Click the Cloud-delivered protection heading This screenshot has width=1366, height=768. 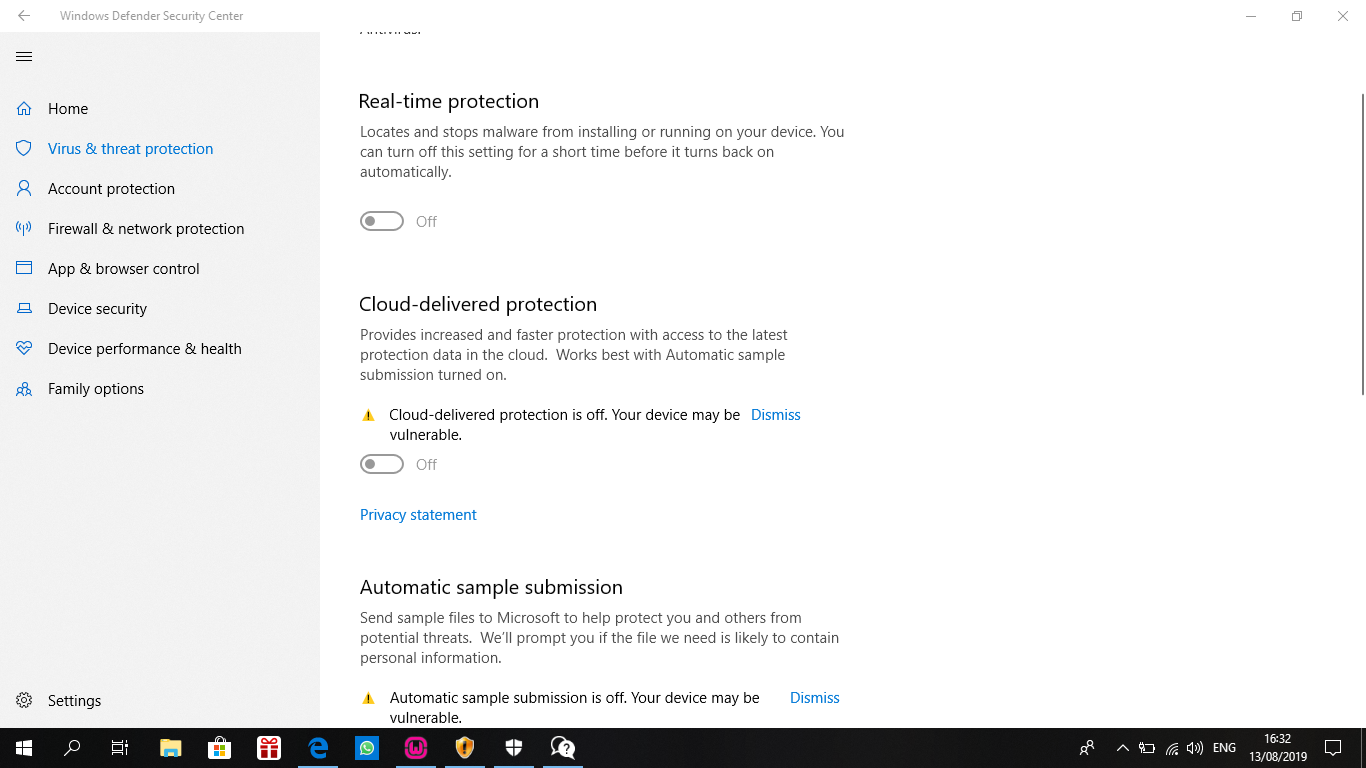[478, 304]
